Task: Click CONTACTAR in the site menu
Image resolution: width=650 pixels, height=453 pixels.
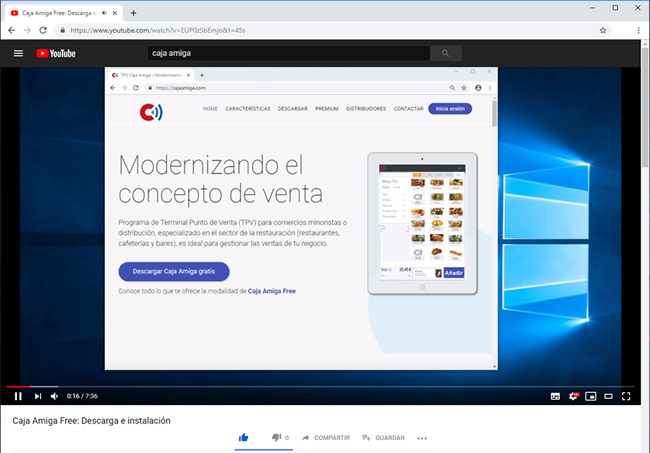Action: coord(409,109)
